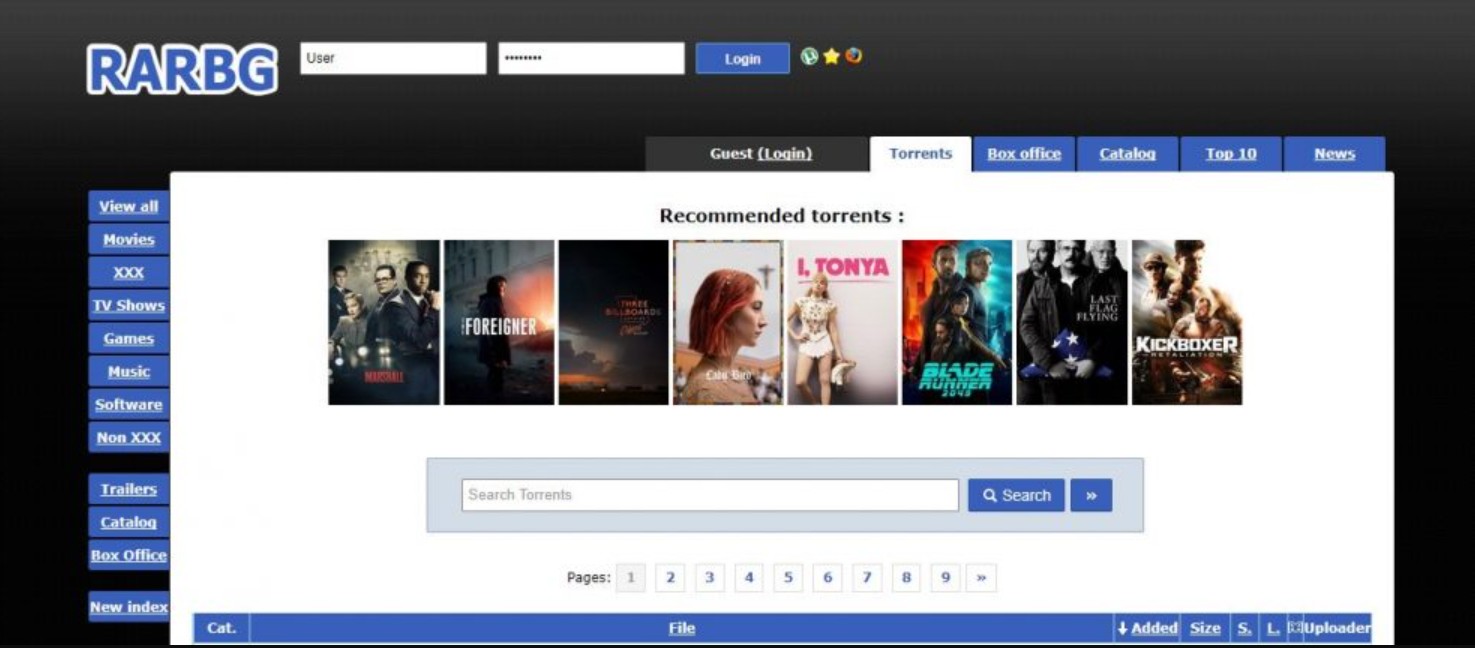Image resolution: width=1475 pixels, height=648 pixels.
Task: Go to page 4
Action: [x=749, y=577]
